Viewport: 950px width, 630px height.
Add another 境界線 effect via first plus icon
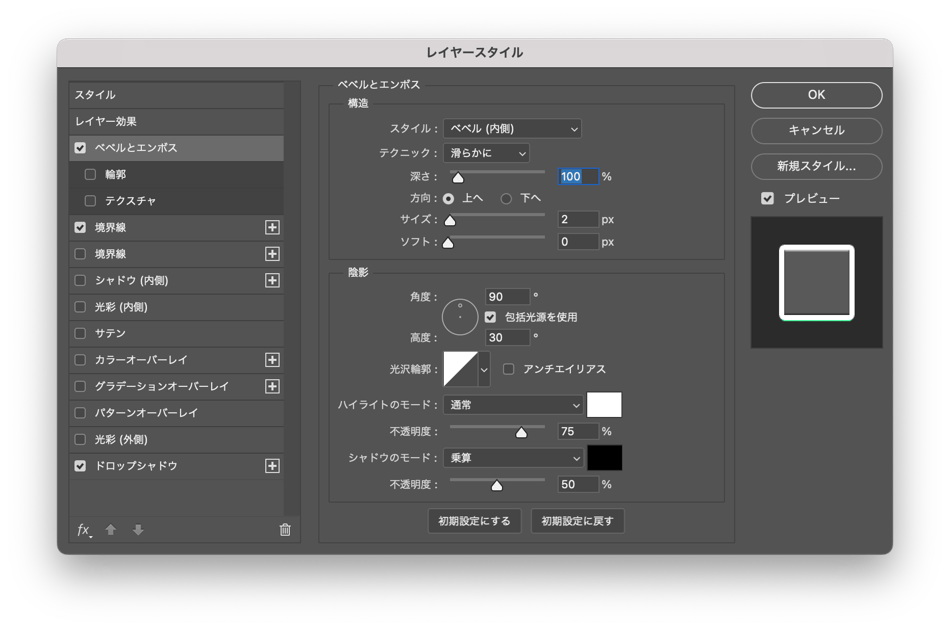pos(272,228)
